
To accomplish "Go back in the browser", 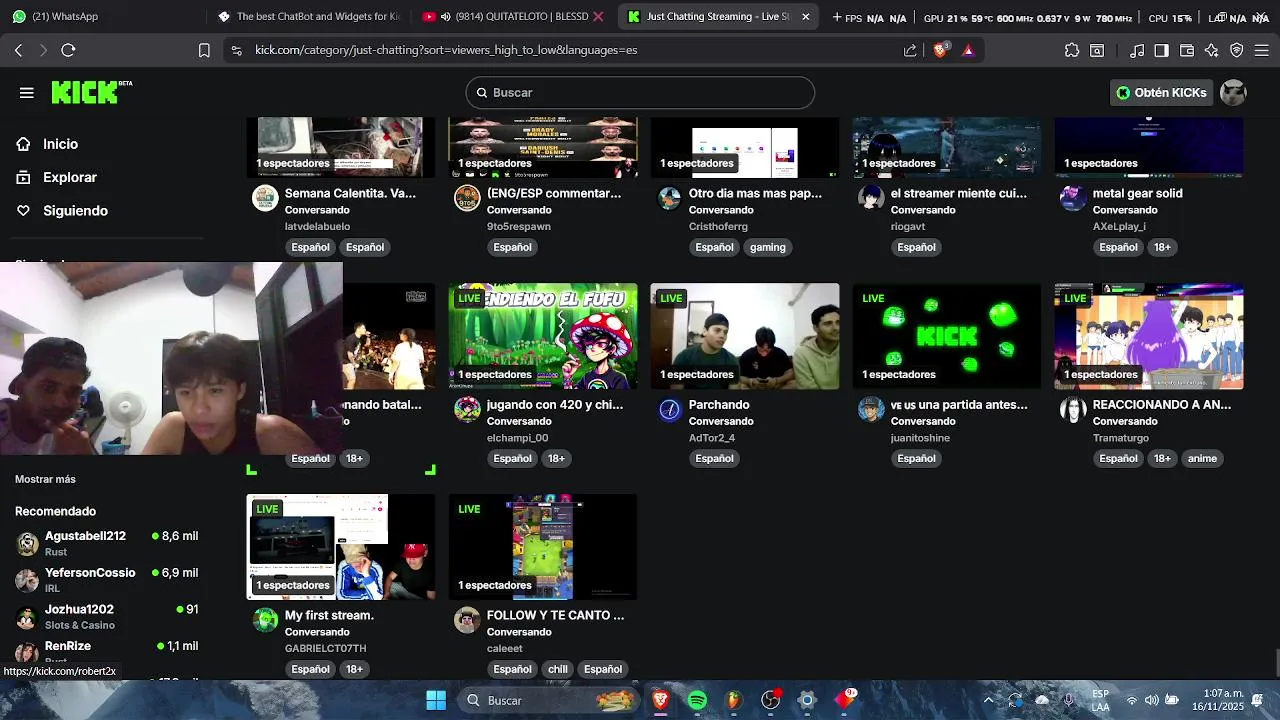I will 19,50.
